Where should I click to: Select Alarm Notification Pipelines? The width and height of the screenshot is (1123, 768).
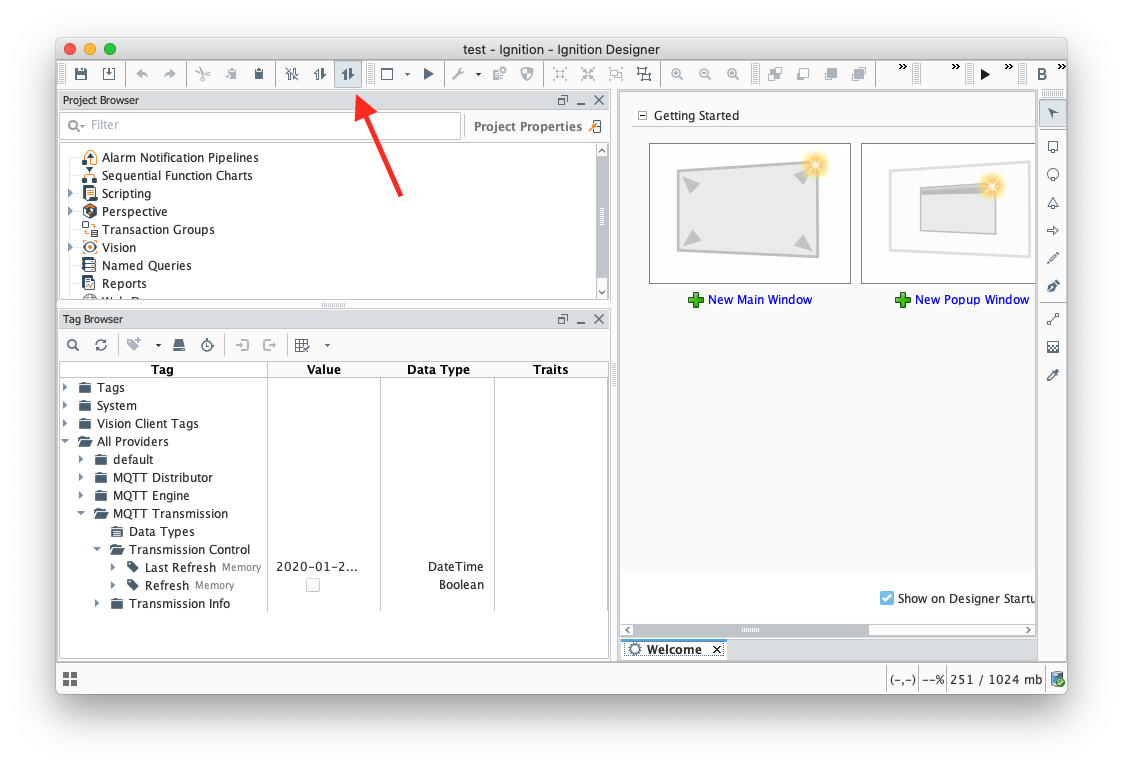coord(180,158)
